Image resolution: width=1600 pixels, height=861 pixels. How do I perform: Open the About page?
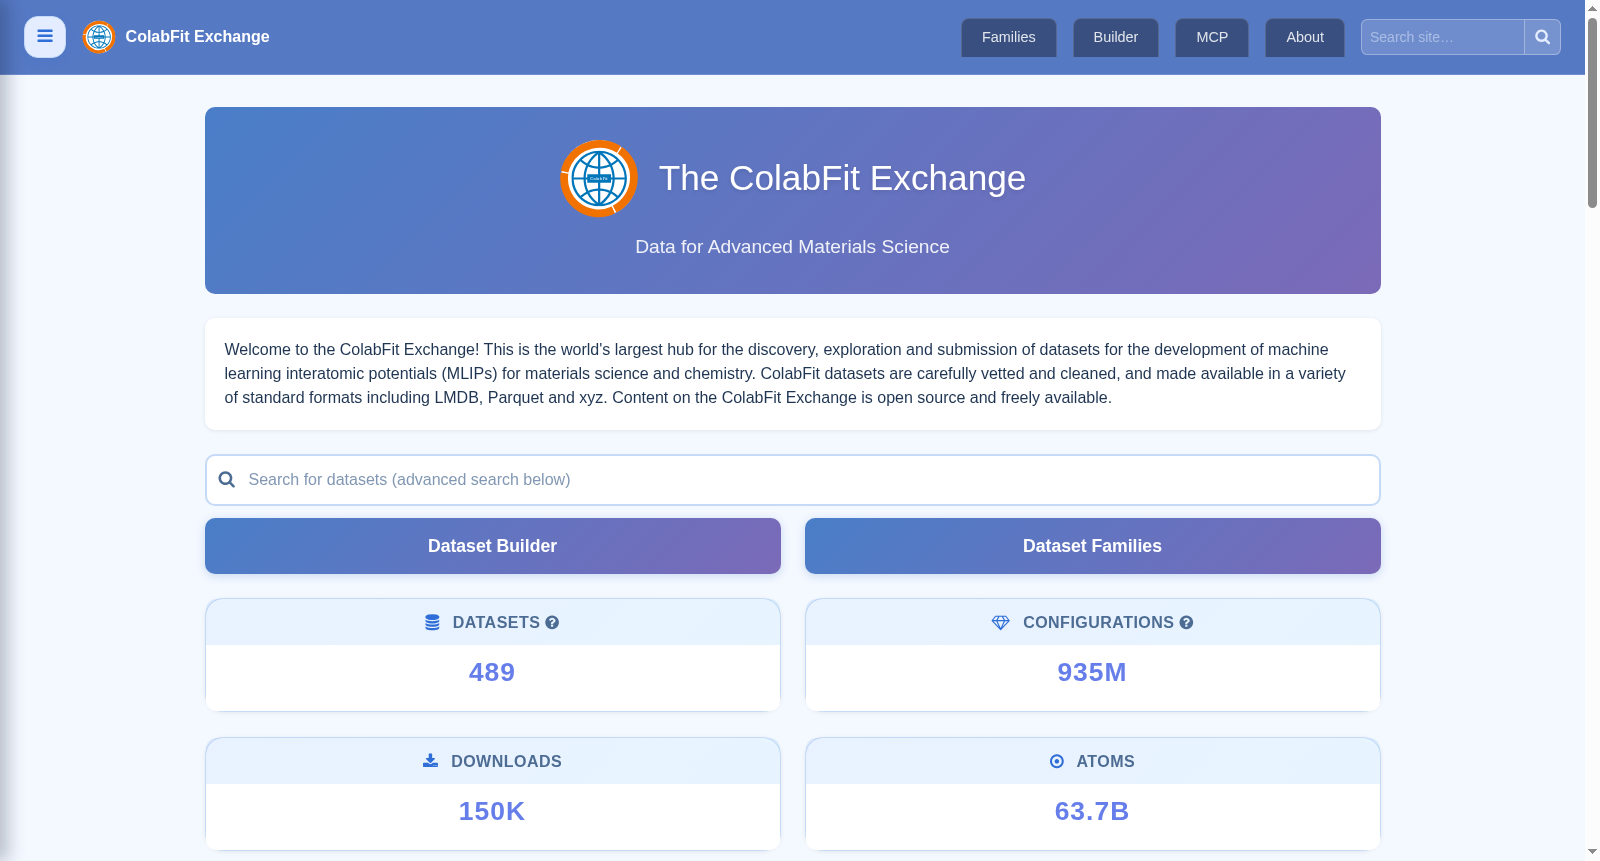tap(1305, 37)
